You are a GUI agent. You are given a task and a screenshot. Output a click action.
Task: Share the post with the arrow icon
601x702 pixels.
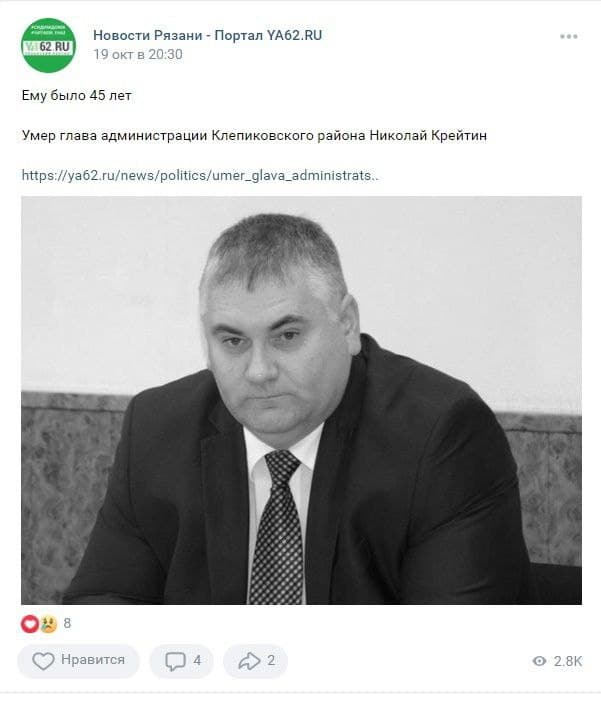pos(249,661)
